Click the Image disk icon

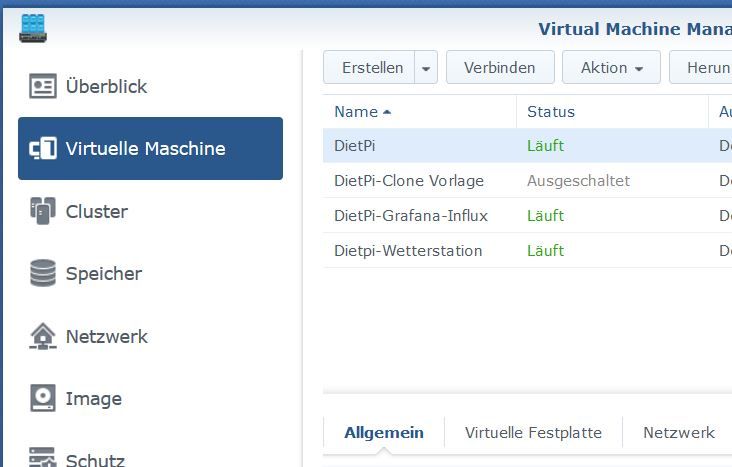point(43,398)
